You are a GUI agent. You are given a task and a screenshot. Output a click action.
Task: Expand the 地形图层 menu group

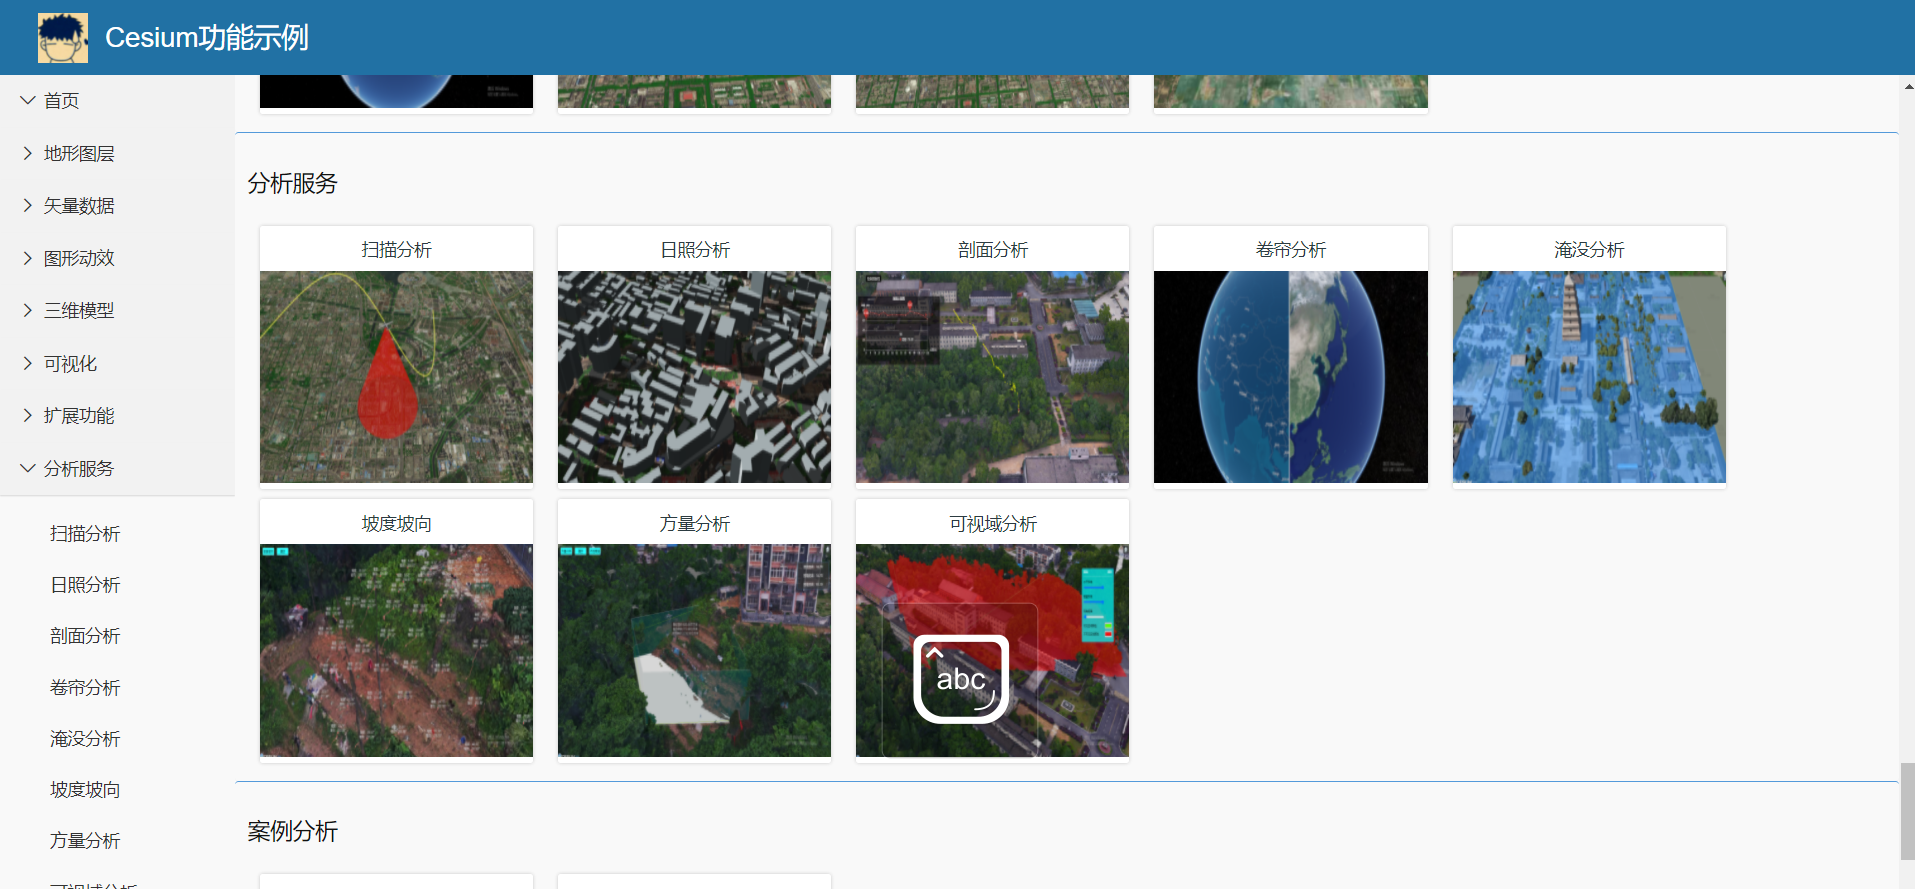pyautogui.click(x=78, y=153)
